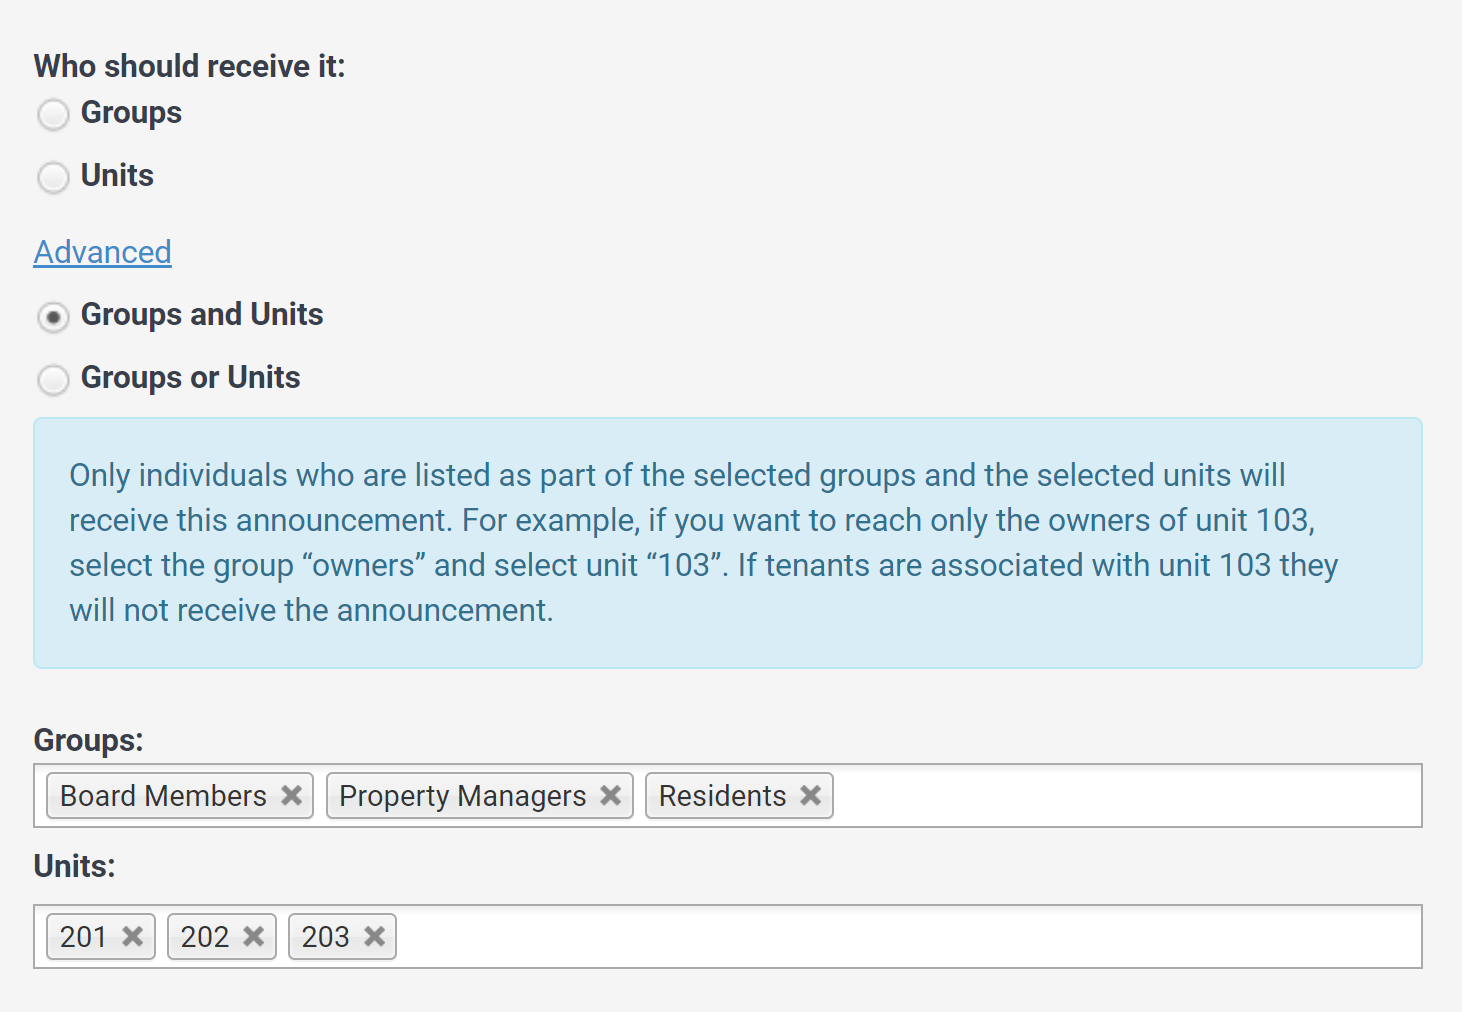The image size is (1462, 1012).
Task: Click the 202 unit tag label
Action: tap(205, 936)
